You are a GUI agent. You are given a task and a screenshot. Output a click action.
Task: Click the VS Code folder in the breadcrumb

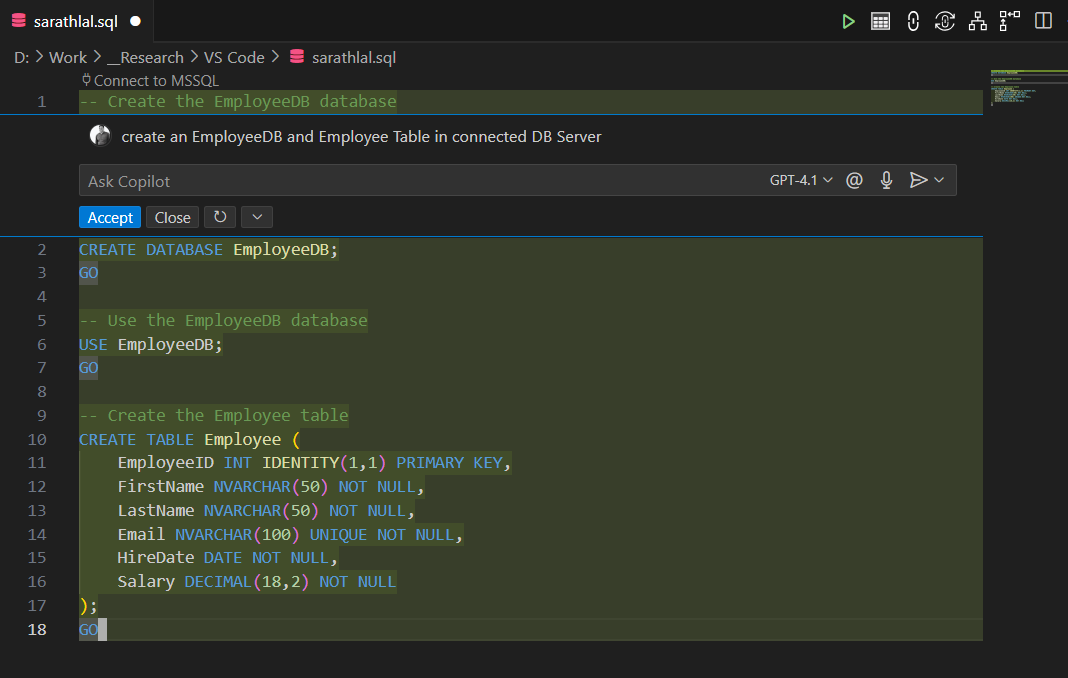point(234,57)
